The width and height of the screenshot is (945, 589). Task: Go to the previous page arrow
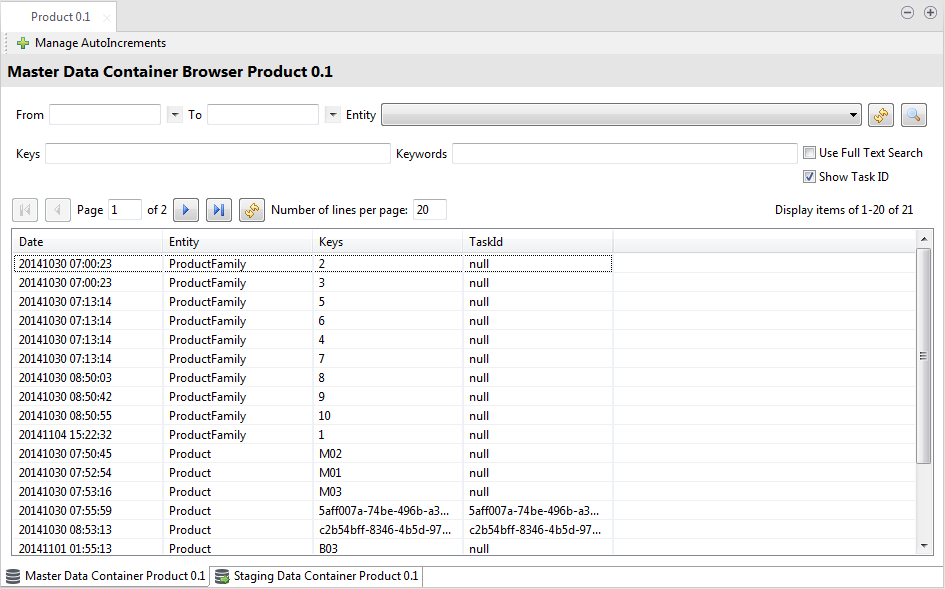point(58,210)
